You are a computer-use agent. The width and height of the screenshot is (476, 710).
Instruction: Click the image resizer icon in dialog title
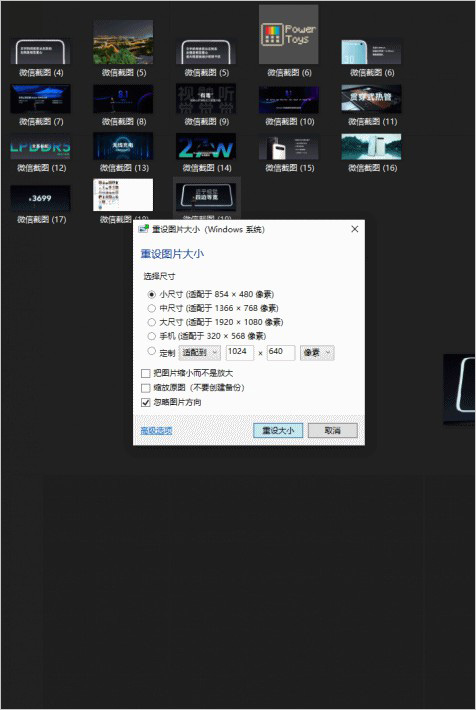pyautogui.click(x=144, y=229)
